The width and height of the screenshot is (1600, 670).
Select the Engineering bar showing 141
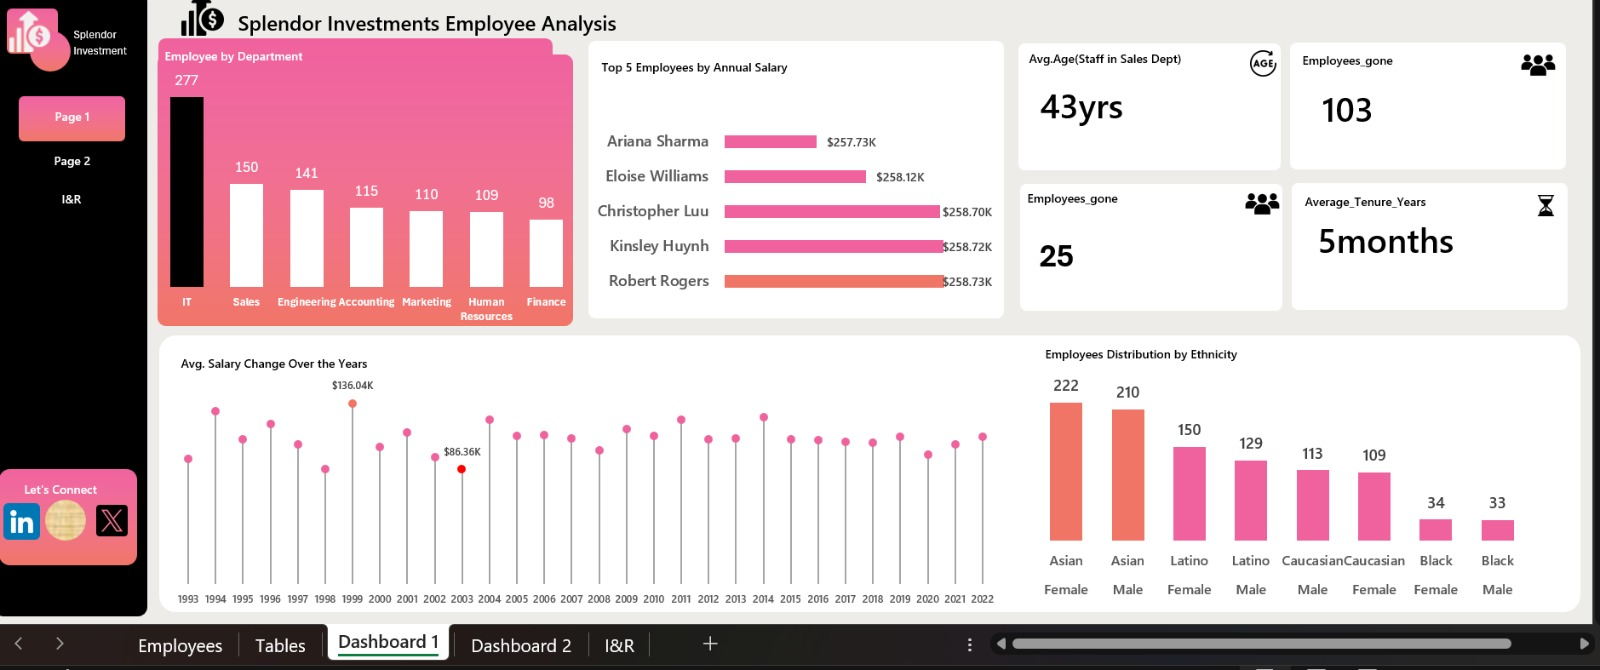pos(307,238)
